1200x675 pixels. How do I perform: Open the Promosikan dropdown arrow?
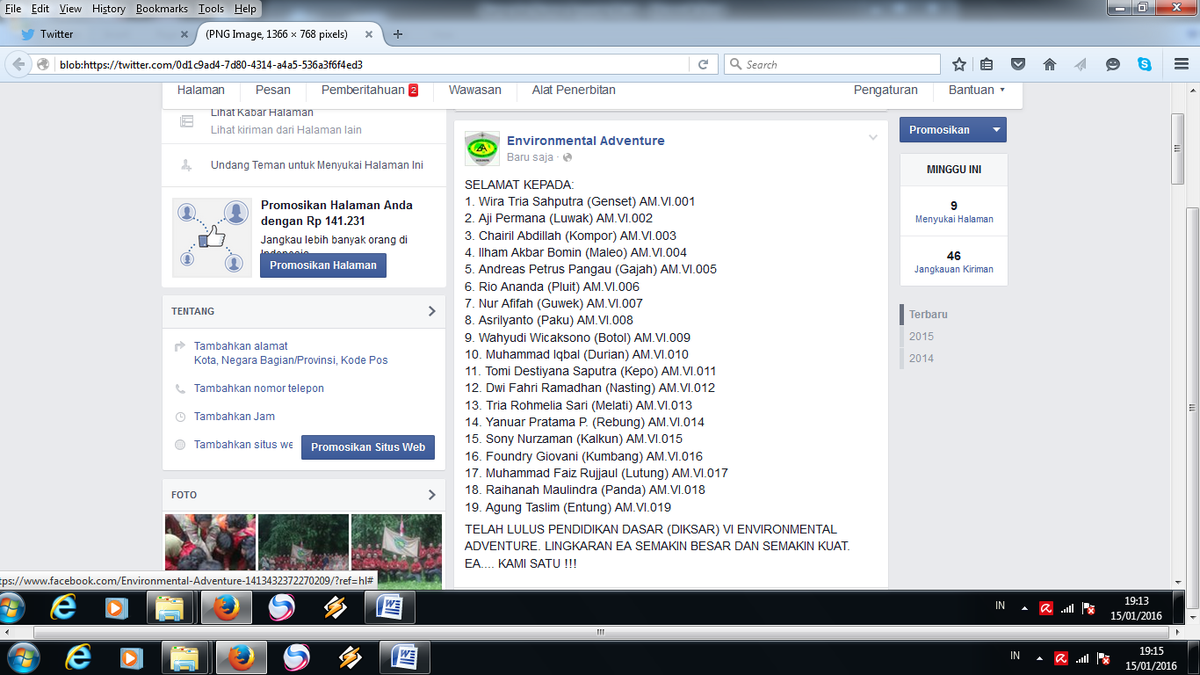pos(995,130)
